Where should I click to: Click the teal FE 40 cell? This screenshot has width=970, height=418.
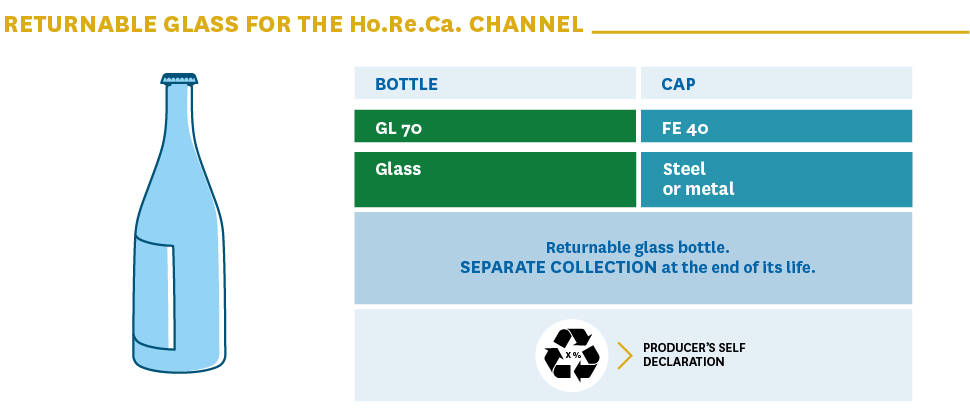point(776,126)
